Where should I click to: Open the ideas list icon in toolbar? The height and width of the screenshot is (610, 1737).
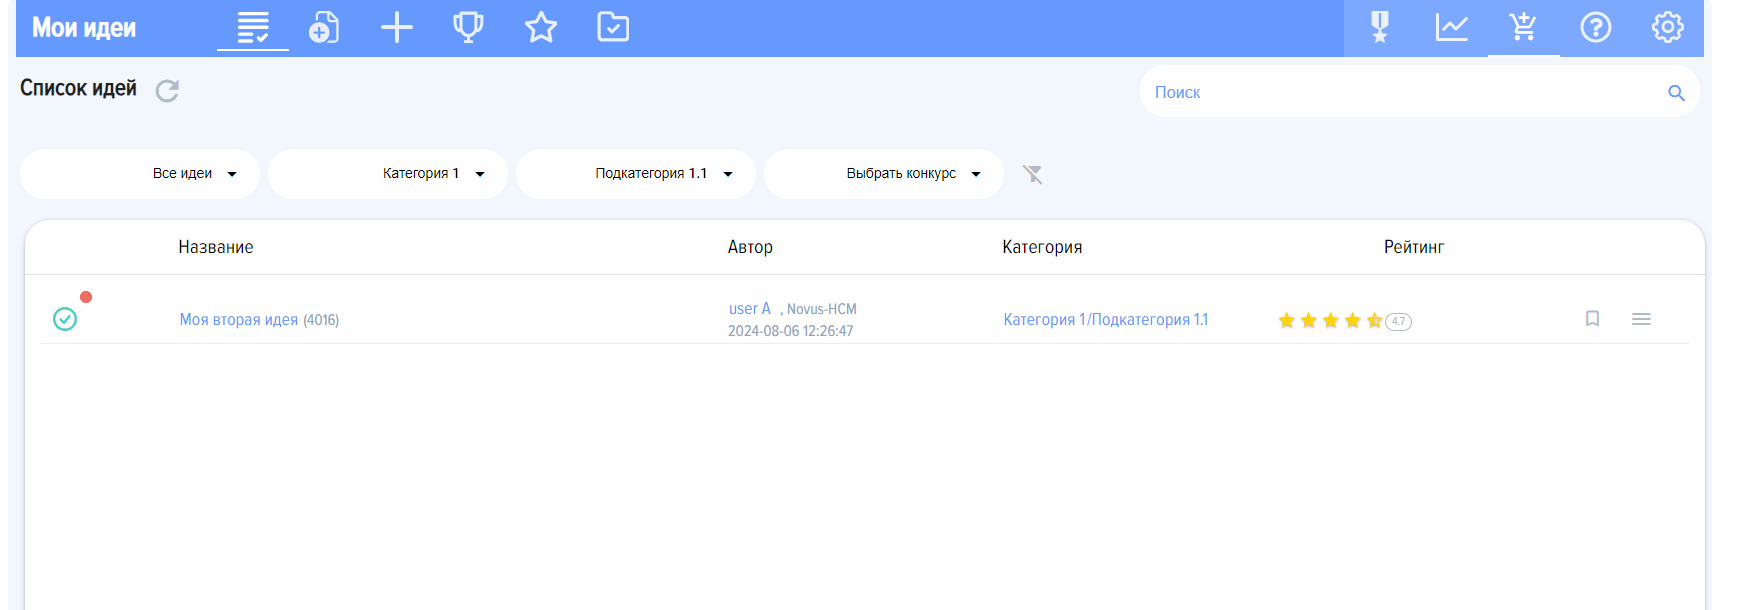pos(253,27)
